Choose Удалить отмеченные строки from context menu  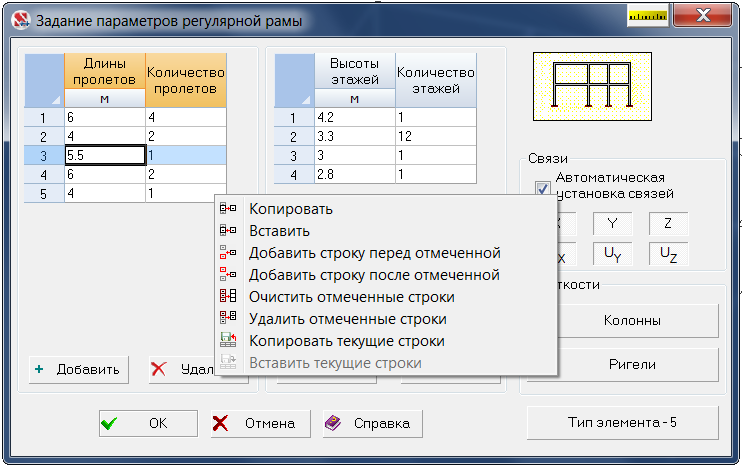click(x=347, y=319)
